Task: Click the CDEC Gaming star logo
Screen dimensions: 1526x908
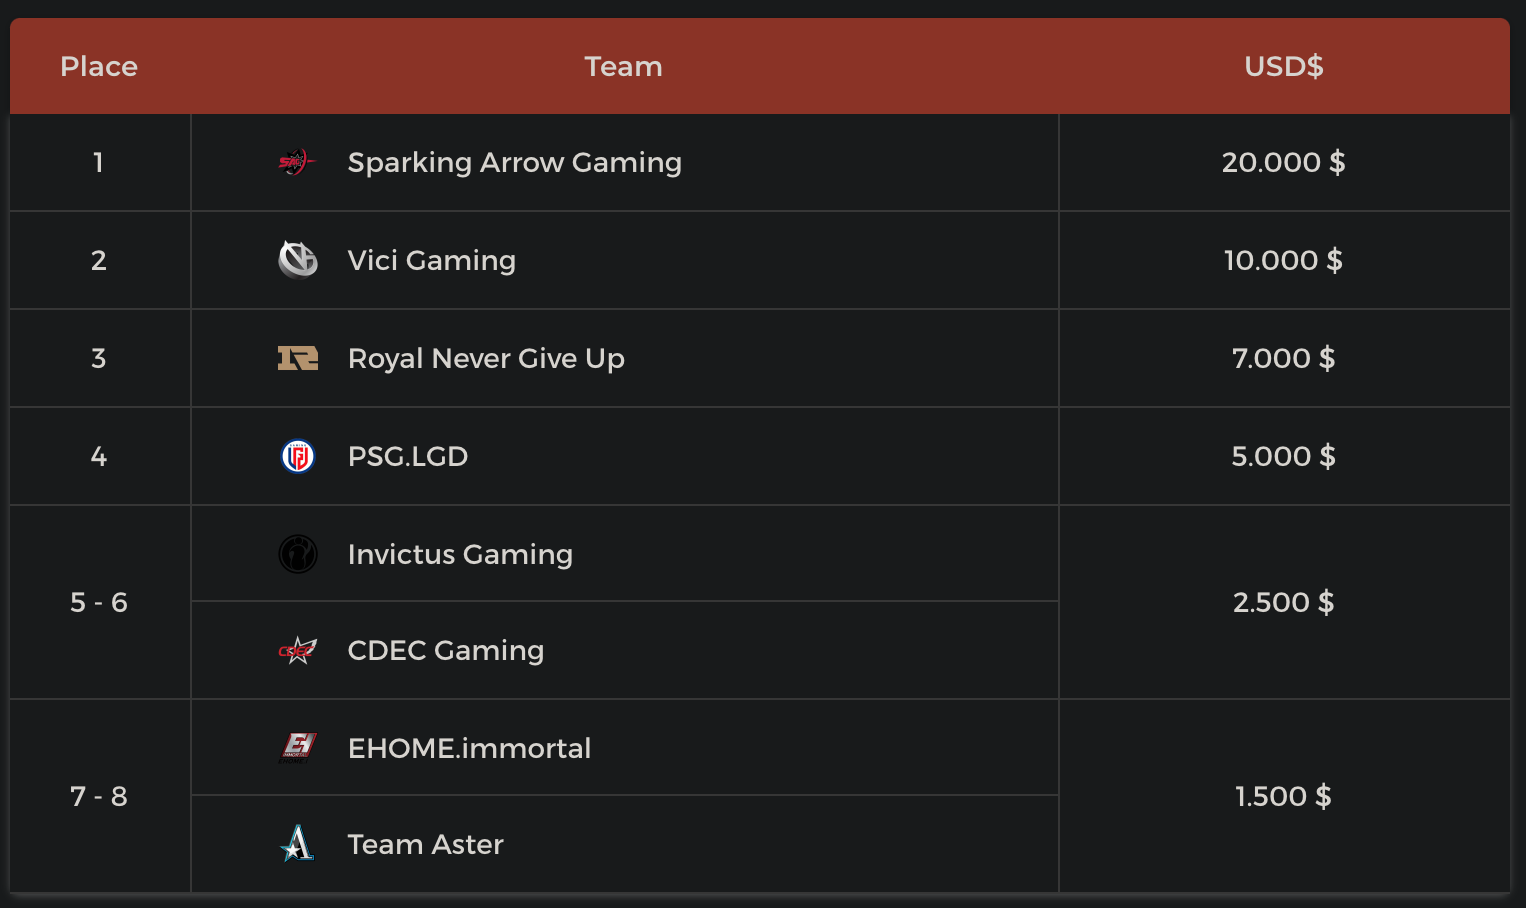Action: pyautogui.click(x=297, y=651)
